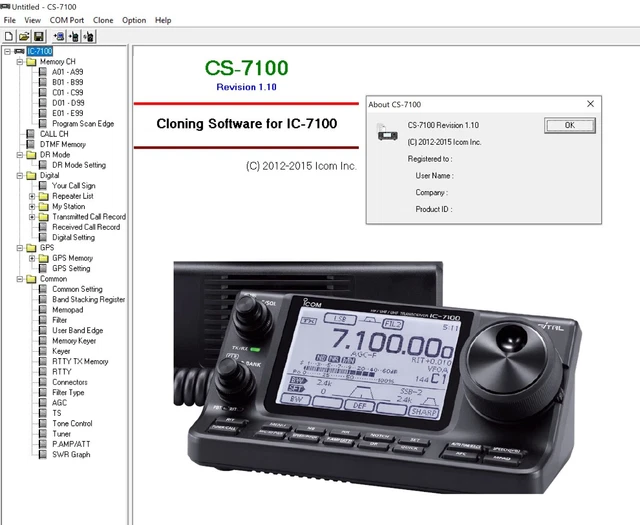Open the Option menu

(x=134, y=20)
